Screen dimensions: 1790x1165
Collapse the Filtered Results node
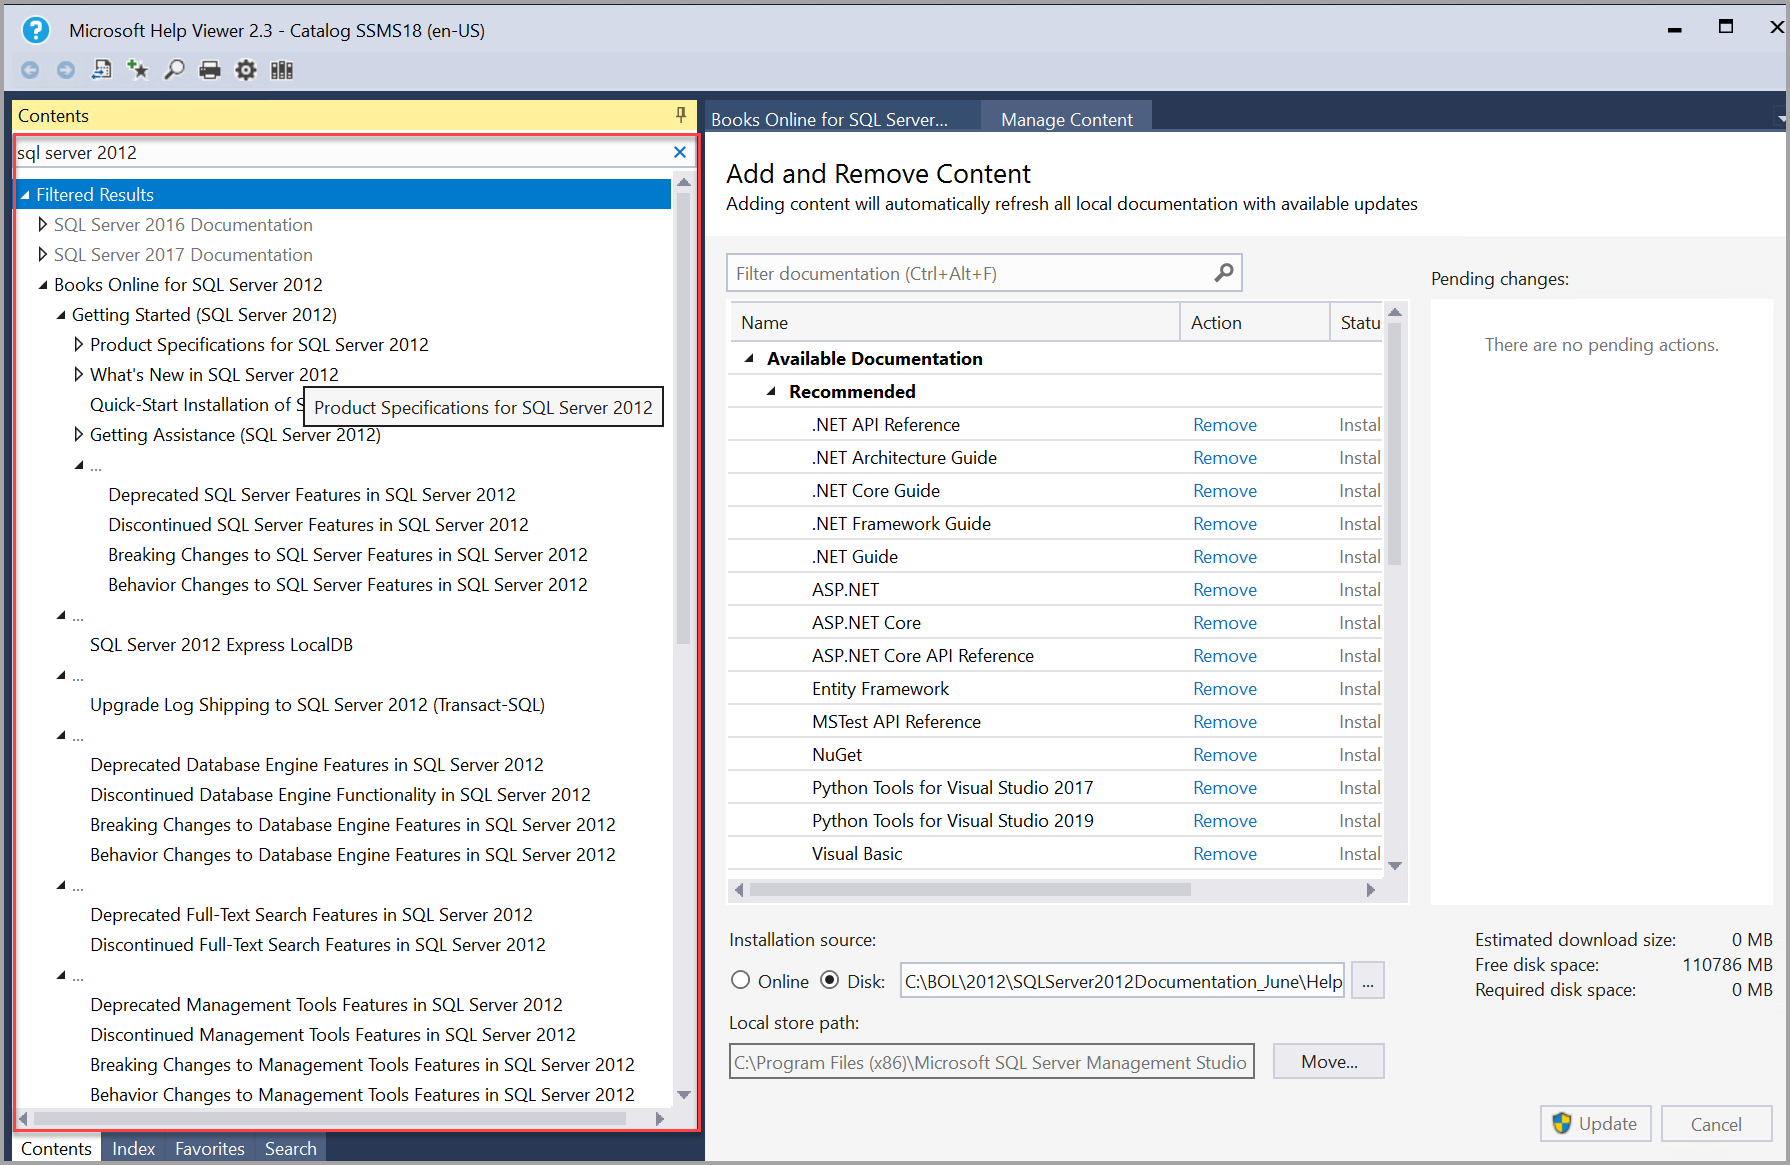coord(26,194)
